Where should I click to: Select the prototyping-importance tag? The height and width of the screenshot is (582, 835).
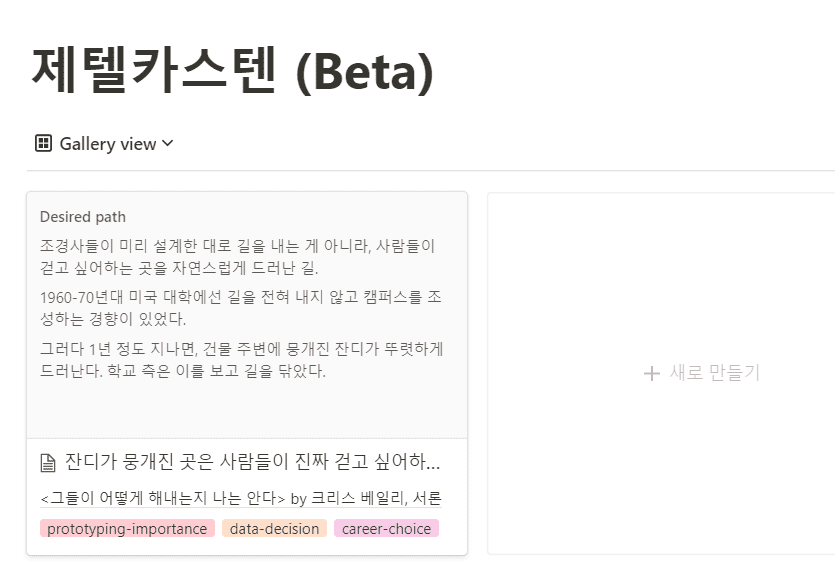(127, 529)
